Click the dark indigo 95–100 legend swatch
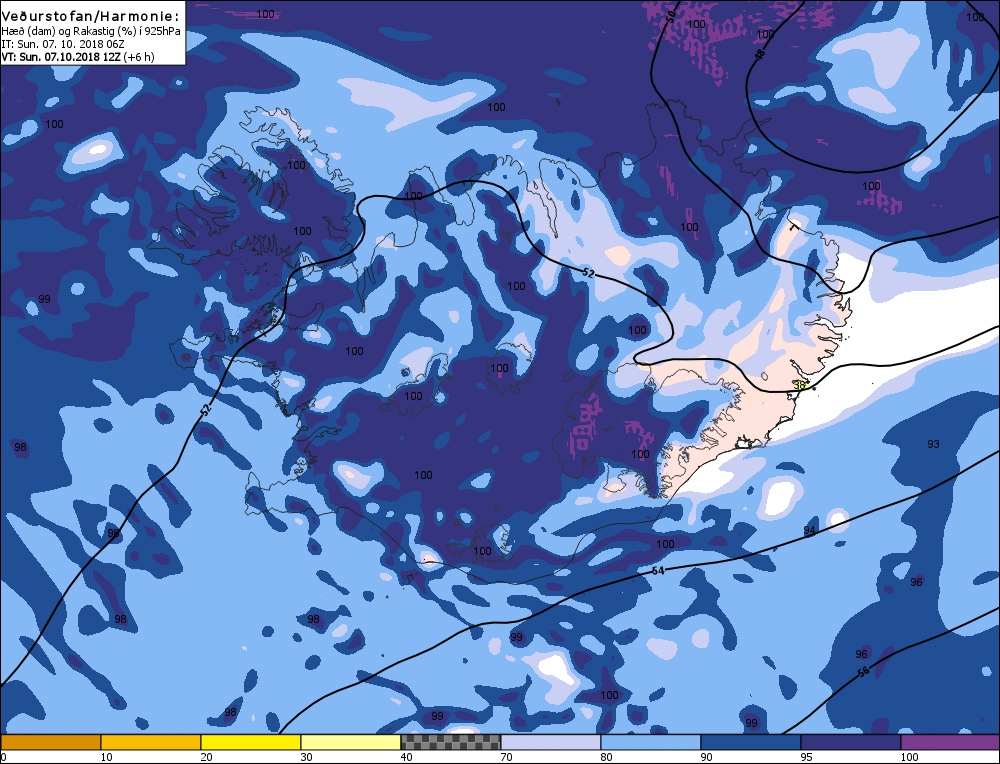Viewport: 1000px width, 764px height. click(851, 742)
